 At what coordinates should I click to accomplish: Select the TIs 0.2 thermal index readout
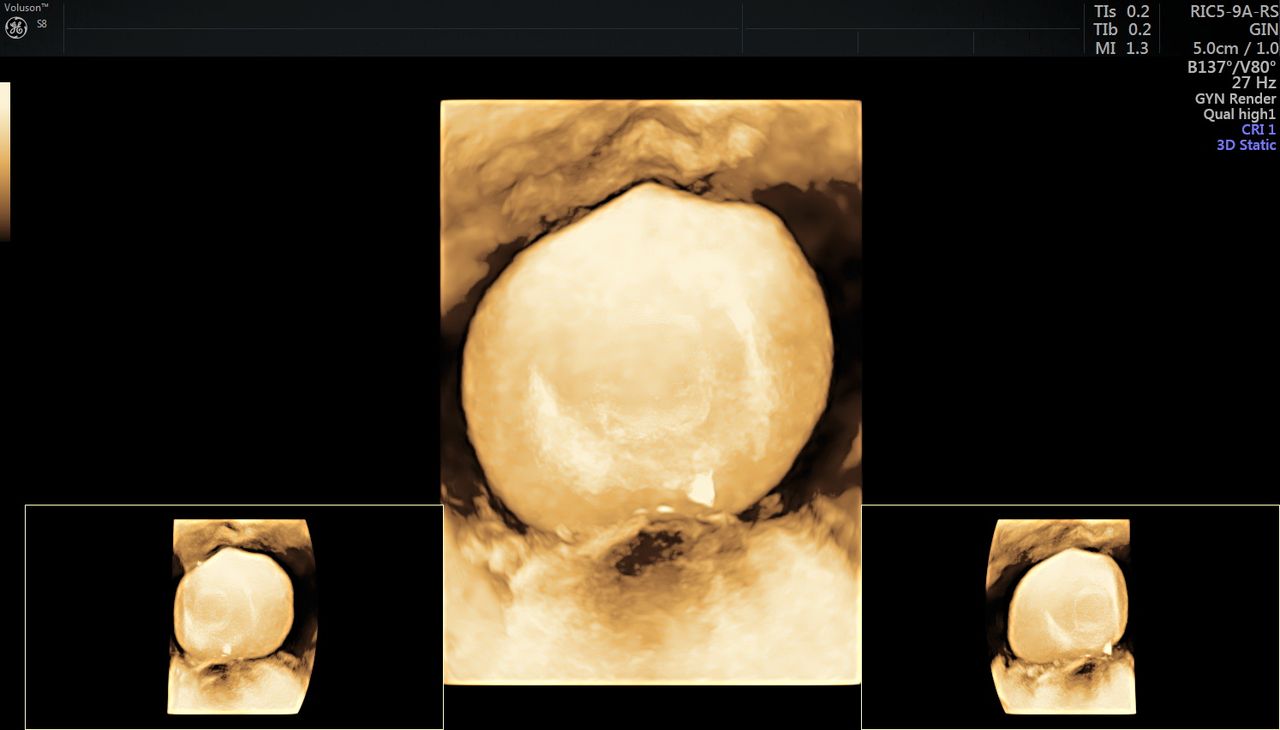[x=1121, y=12]
